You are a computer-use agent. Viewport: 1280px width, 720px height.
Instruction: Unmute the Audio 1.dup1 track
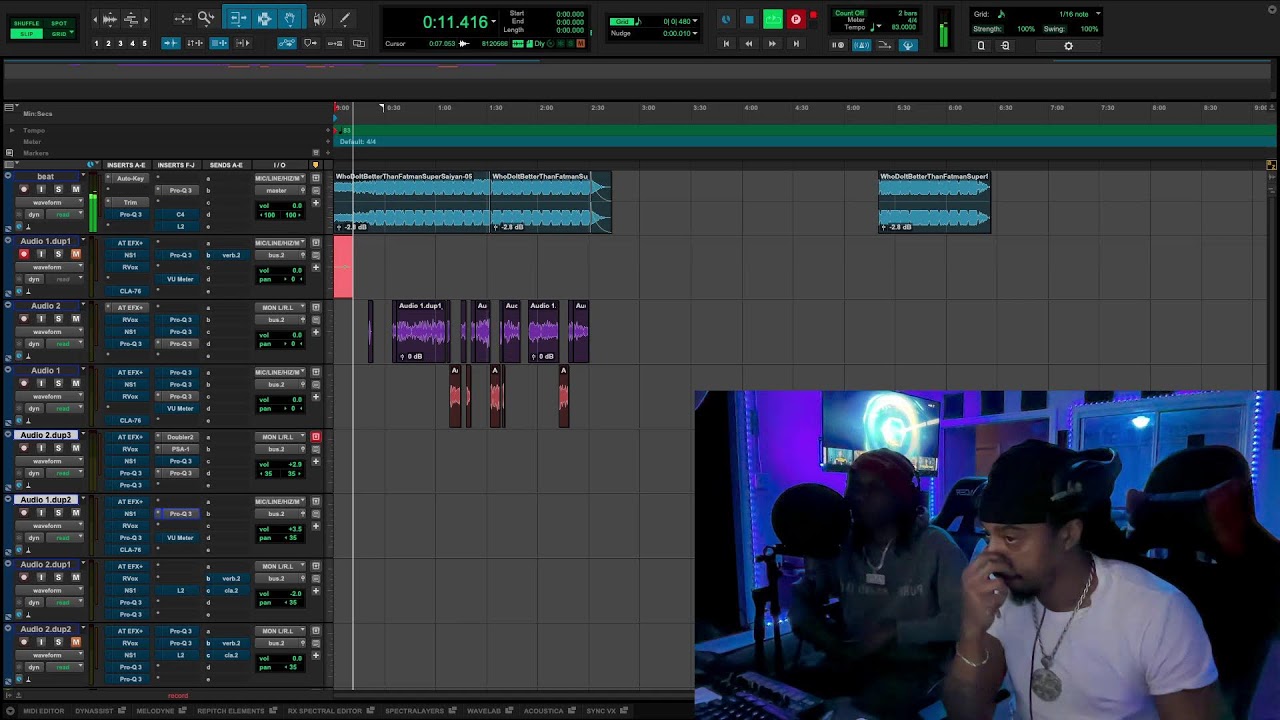coord(75,254)
